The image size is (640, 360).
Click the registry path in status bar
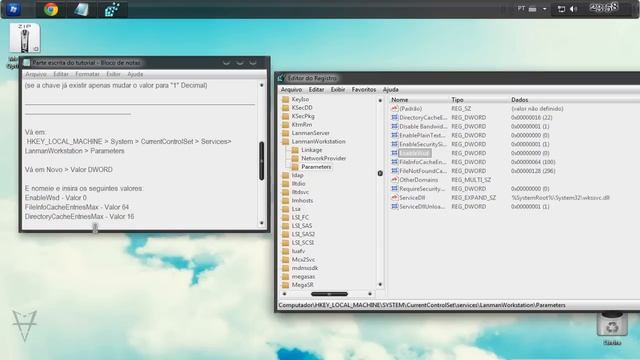422,305
